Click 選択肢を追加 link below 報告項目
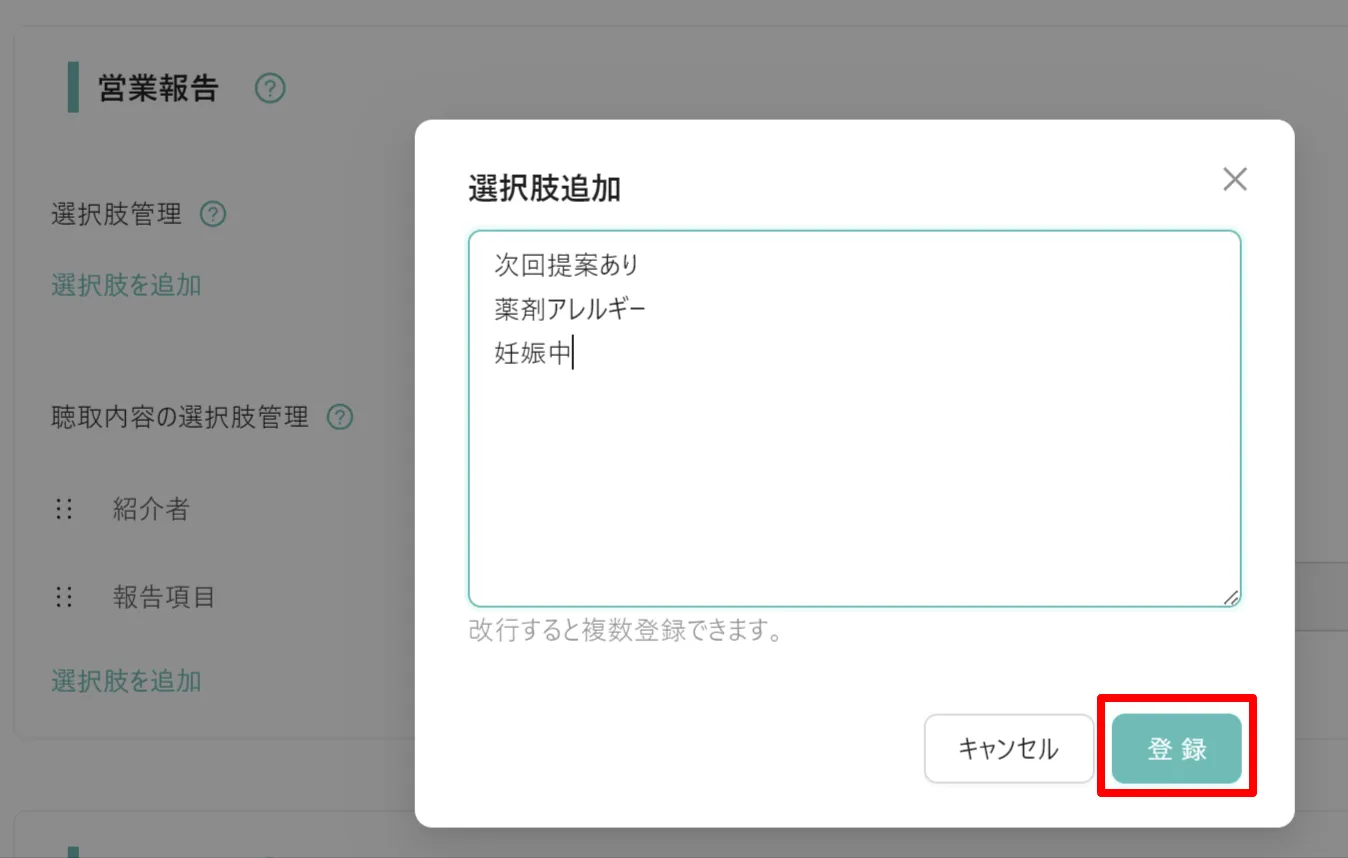The height and width of the screenshot is (858, 1348). coord(126,681)
